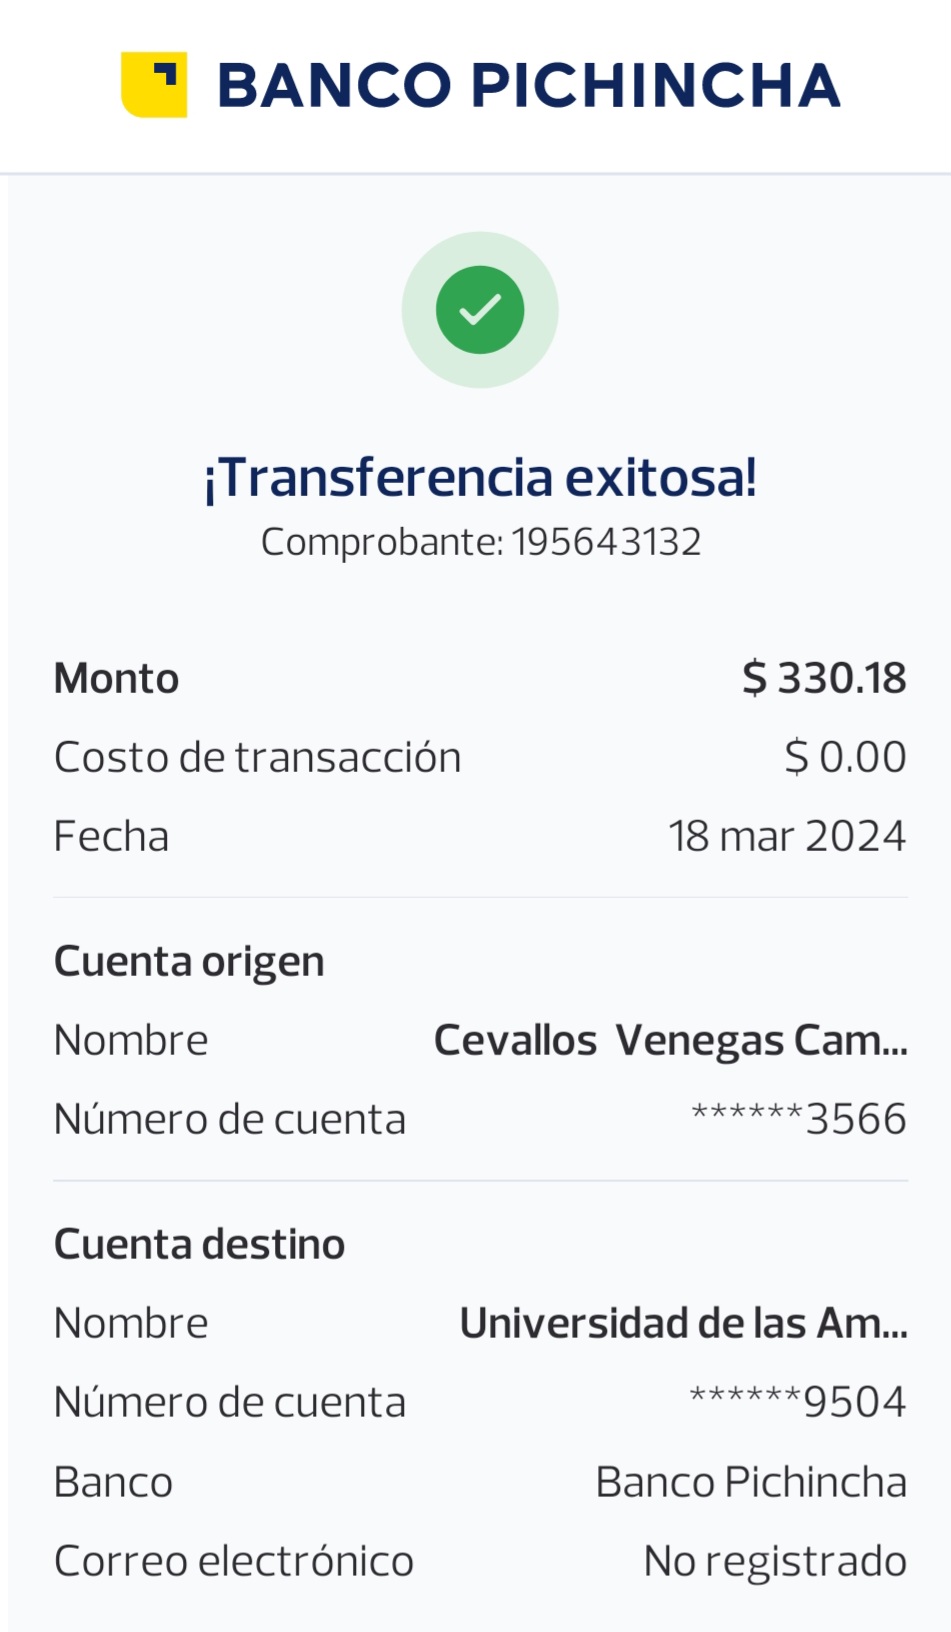
Task: Click destination account number ******9504
Action: (x=798, y=1402)
